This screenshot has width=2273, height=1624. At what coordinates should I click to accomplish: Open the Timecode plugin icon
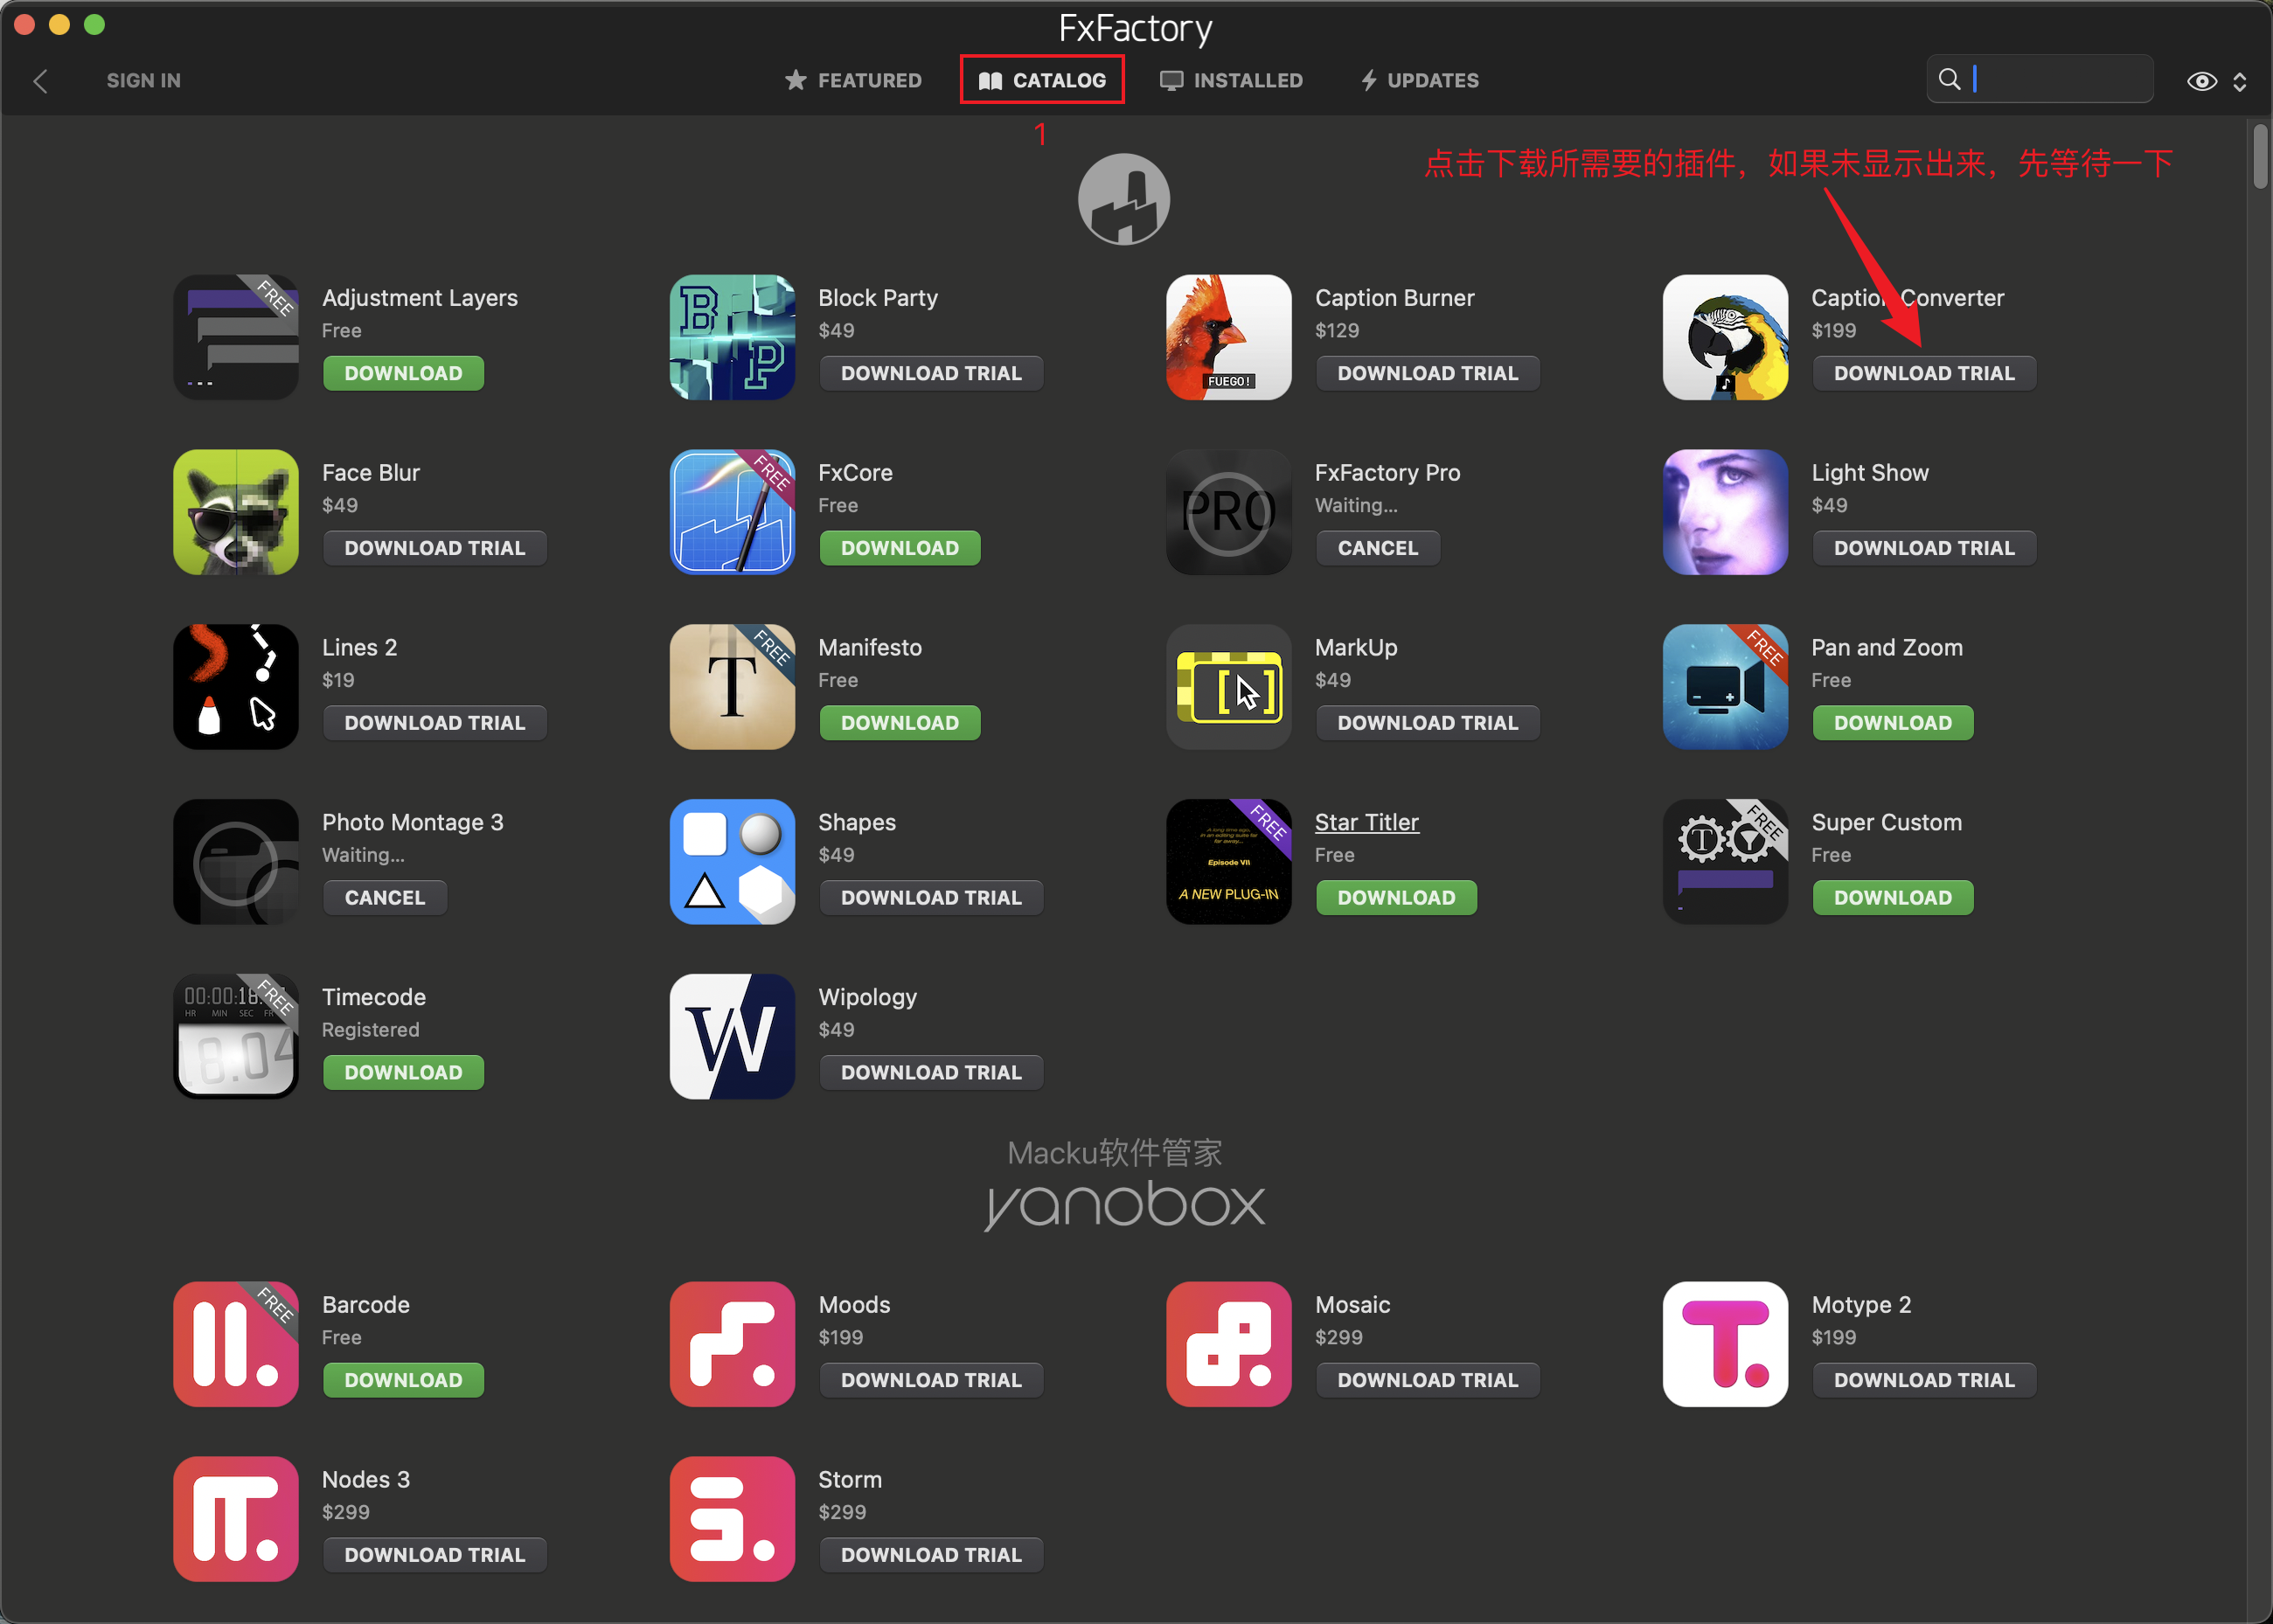coord(236,1037)
